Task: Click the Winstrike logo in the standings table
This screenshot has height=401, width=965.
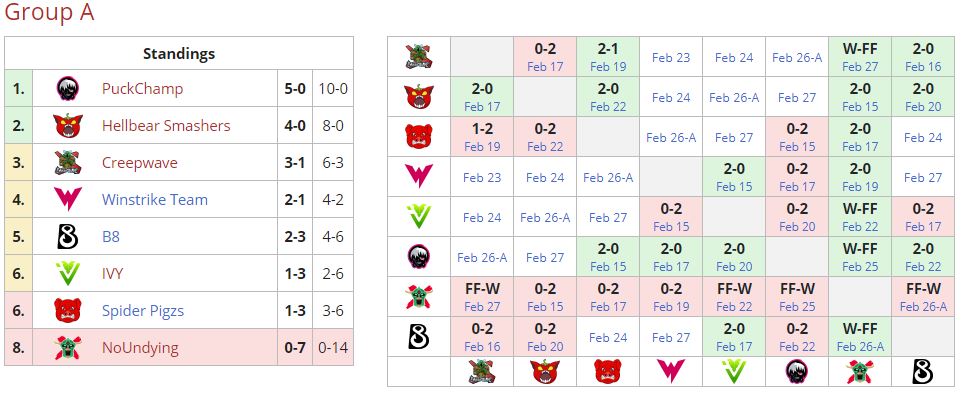Action: coord(67,200)
